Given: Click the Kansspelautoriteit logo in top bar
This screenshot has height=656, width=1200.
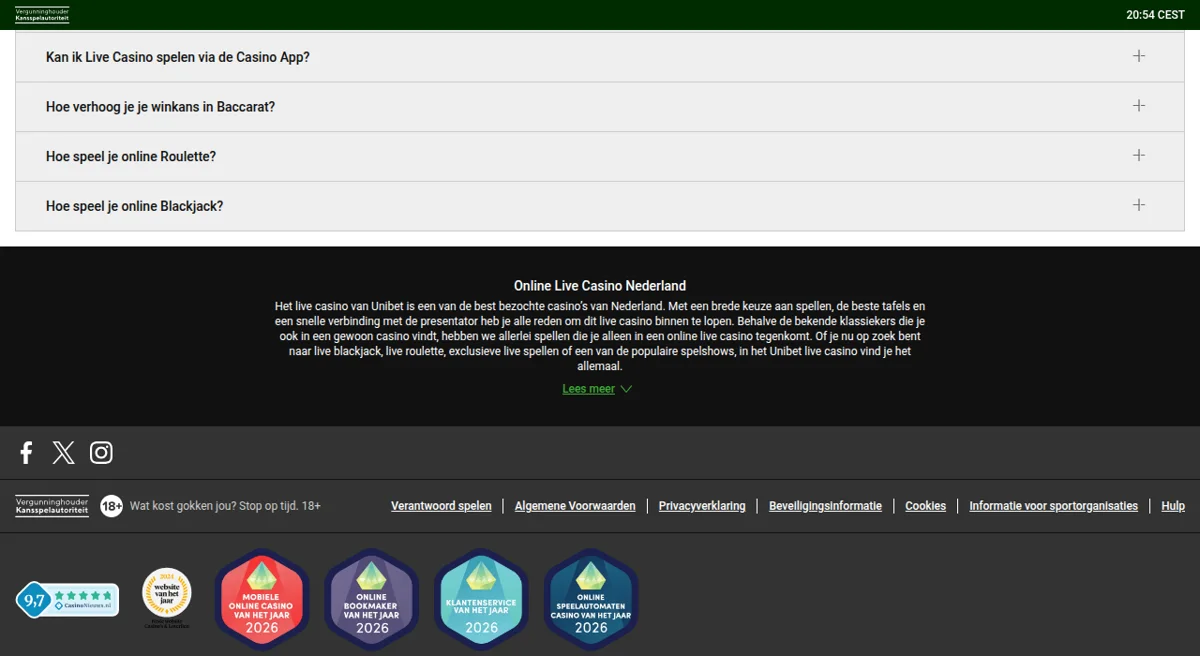Looking at the screenshot, I should coord(42,15).
